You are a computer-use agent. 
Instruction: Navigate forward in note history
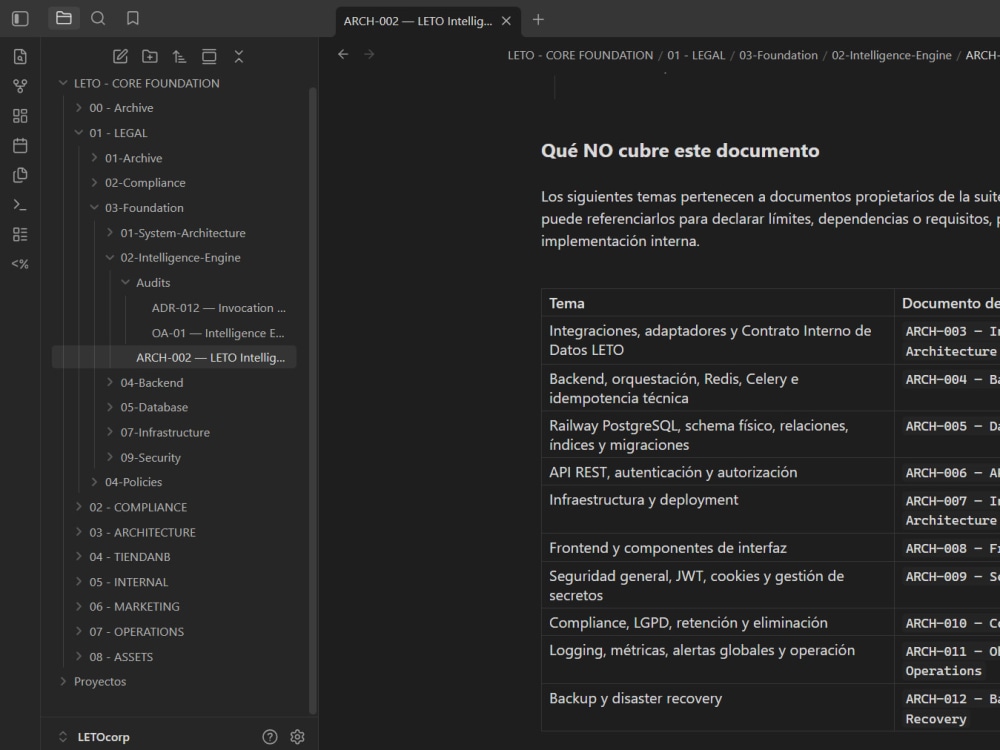click(369, 55)
